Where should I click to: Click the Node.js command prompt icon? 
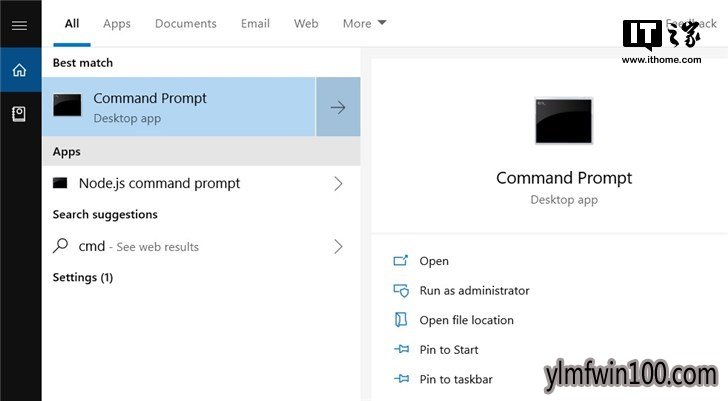(60, 183)
